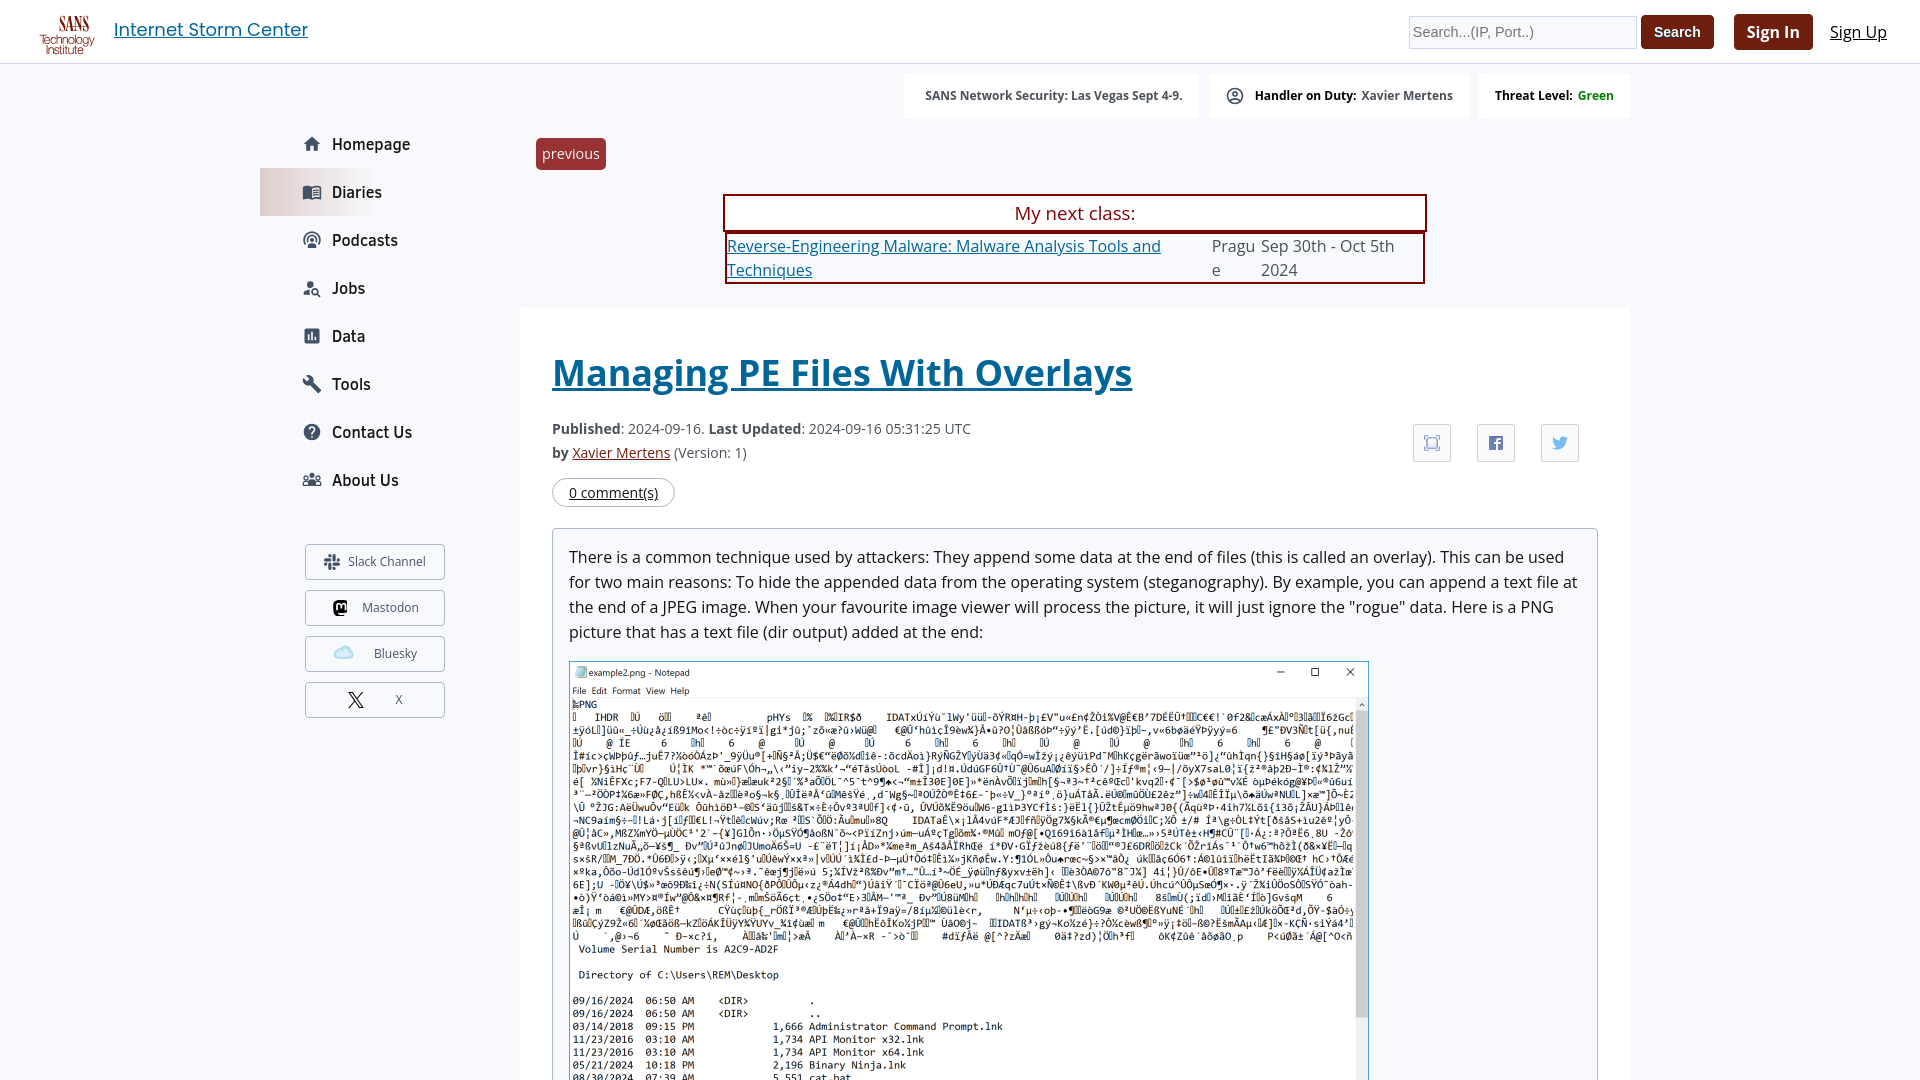Open the Podcasts menu item

365,240
